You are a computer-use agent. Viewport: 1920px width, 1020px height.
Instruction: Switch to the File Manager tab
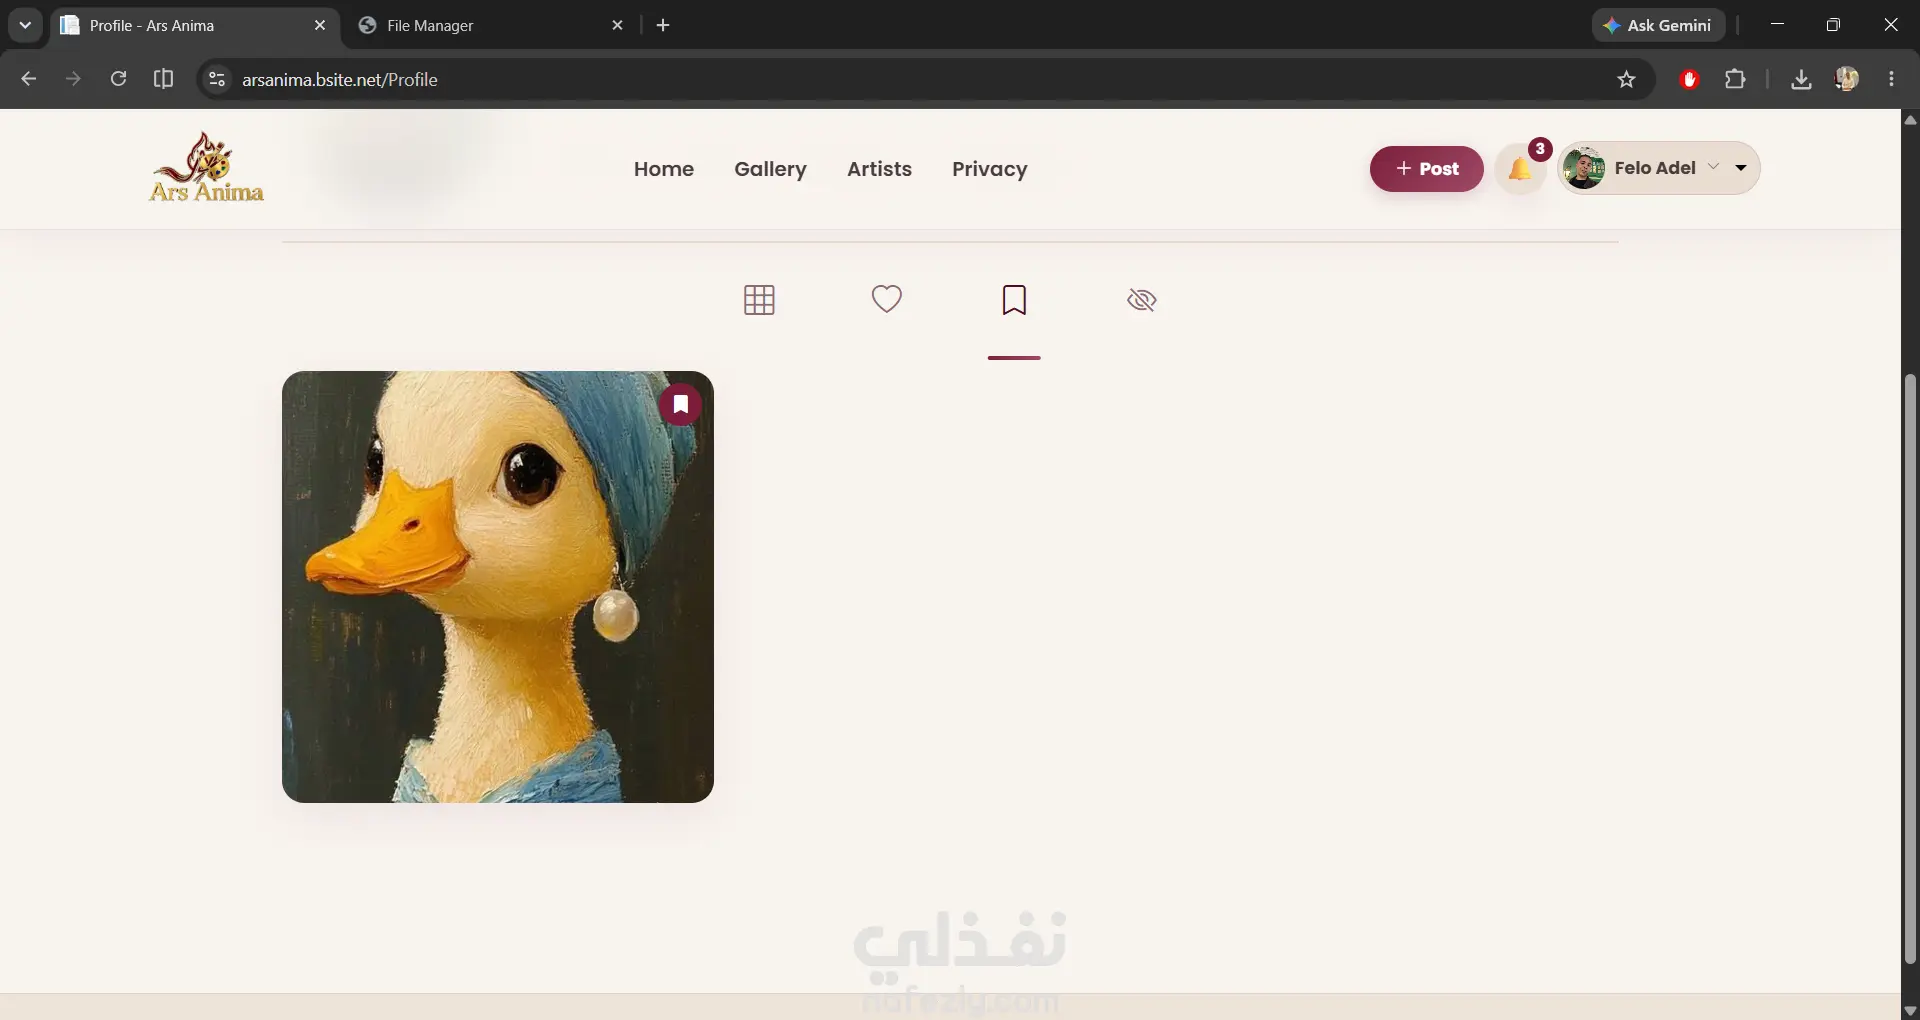(x=490, y=25)
